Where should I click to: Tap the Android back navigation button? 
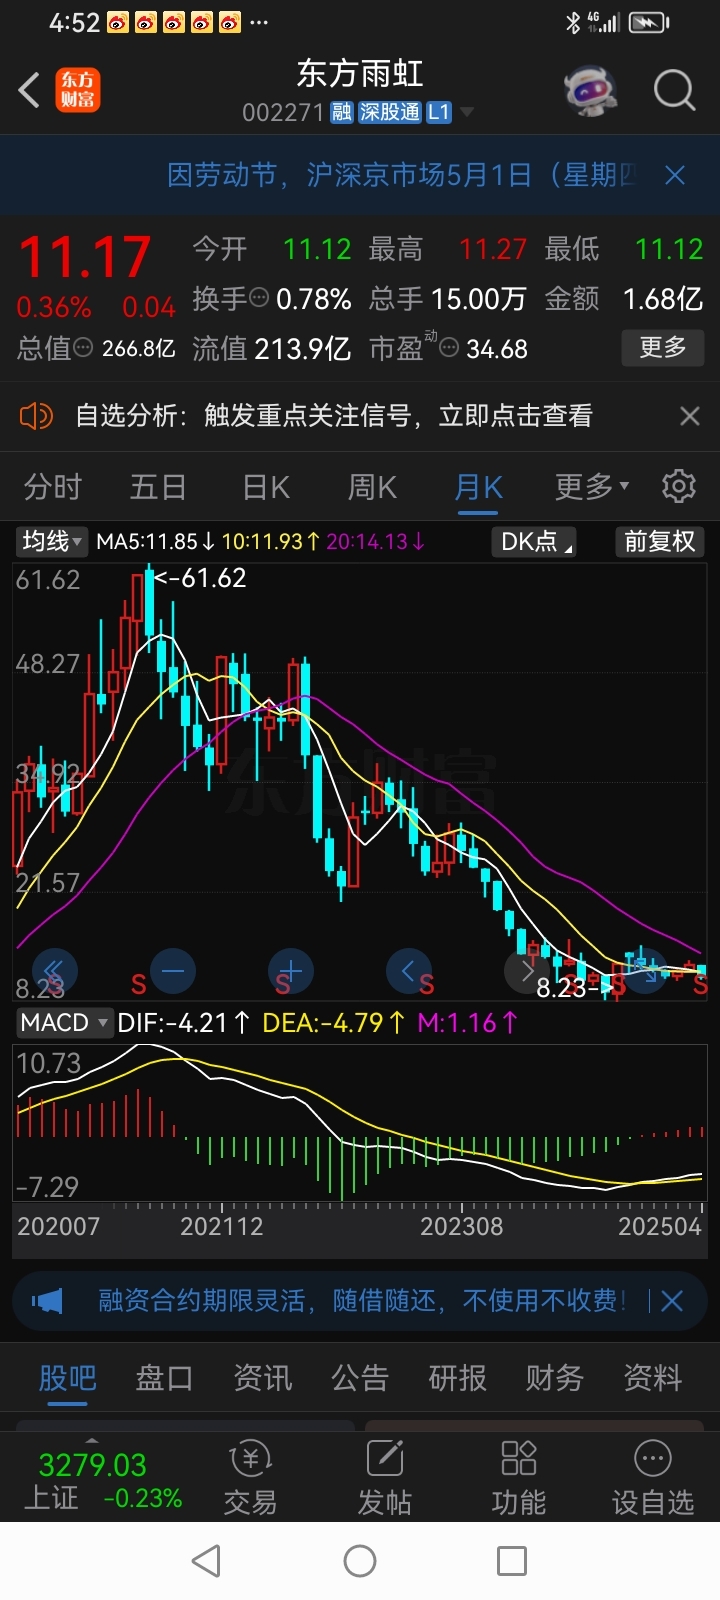tap(206, 1561)
